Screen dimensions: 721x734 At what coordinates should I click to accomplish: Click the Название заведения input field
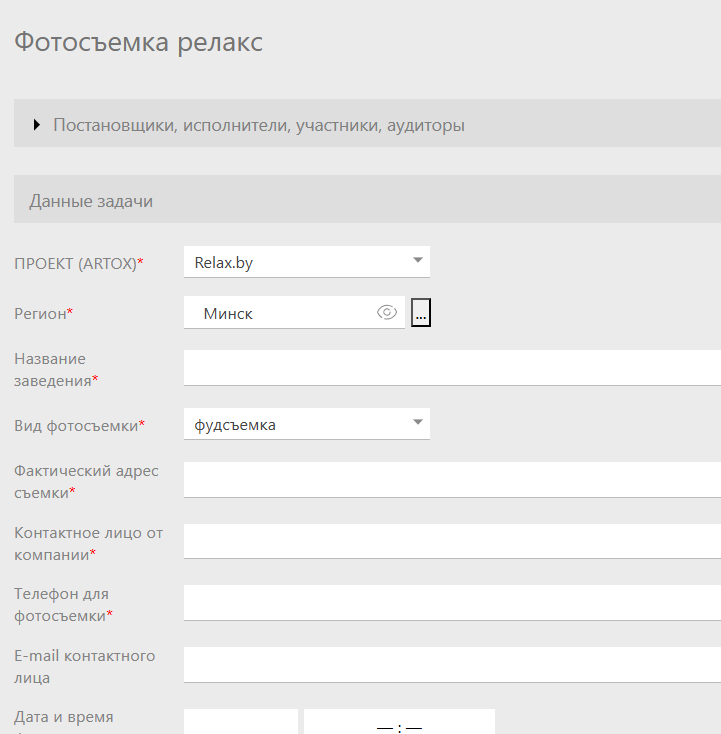point(452,368)
